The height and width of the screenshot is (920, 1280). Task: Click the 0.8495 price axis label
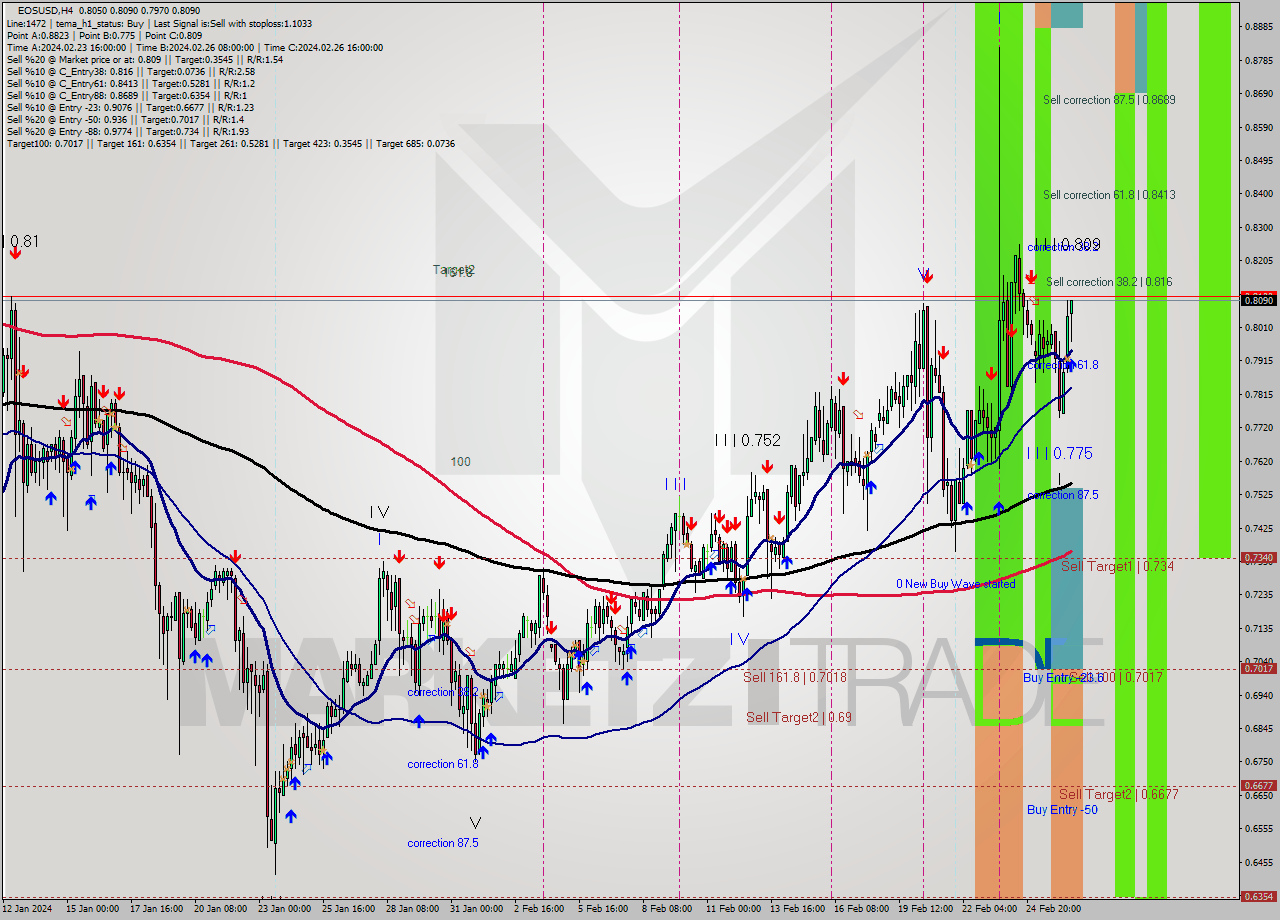coord(1259,161)
